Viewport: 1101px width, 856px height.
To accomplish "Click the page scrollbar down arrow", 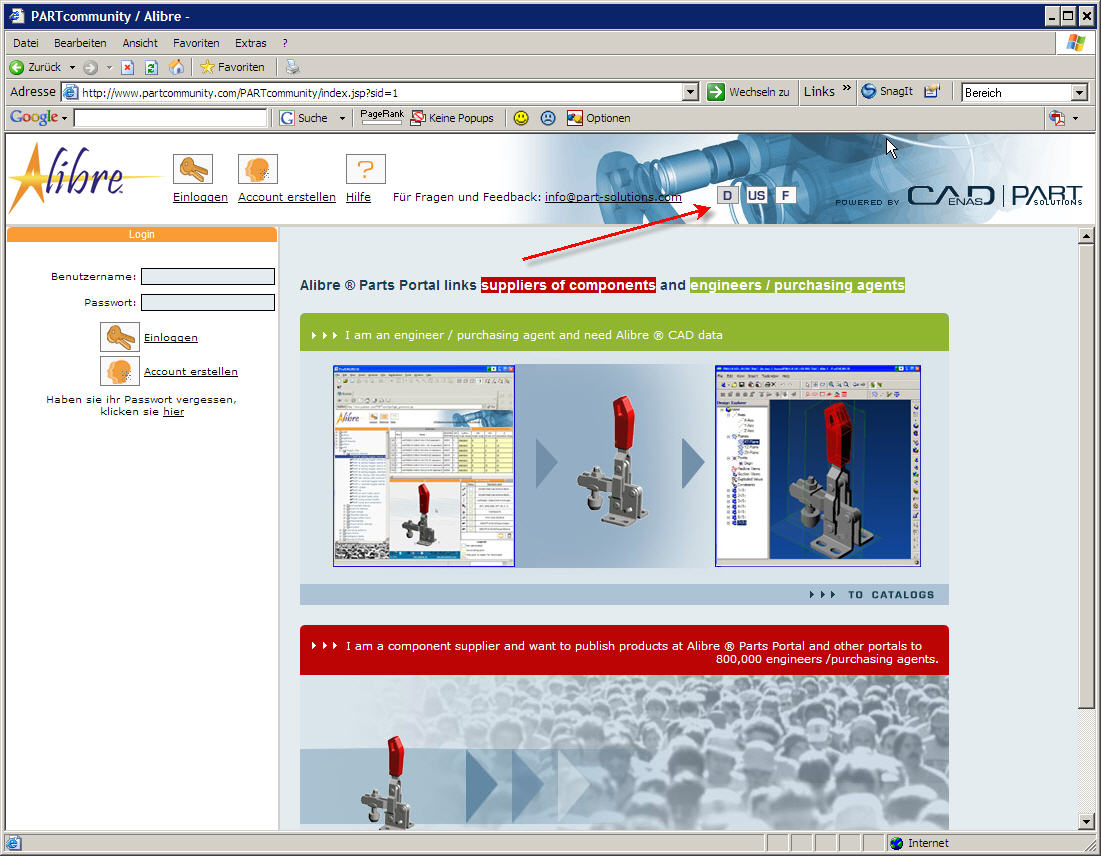I will click(x=1086, y=821).
